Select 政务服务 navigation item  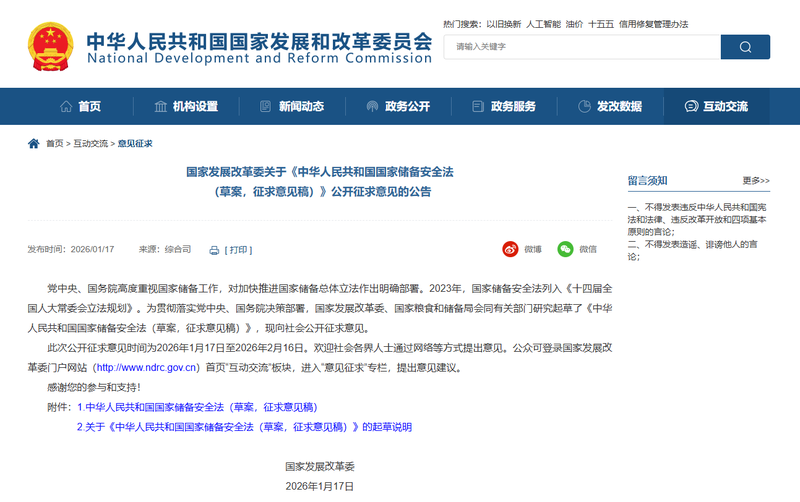pos(504,107)
